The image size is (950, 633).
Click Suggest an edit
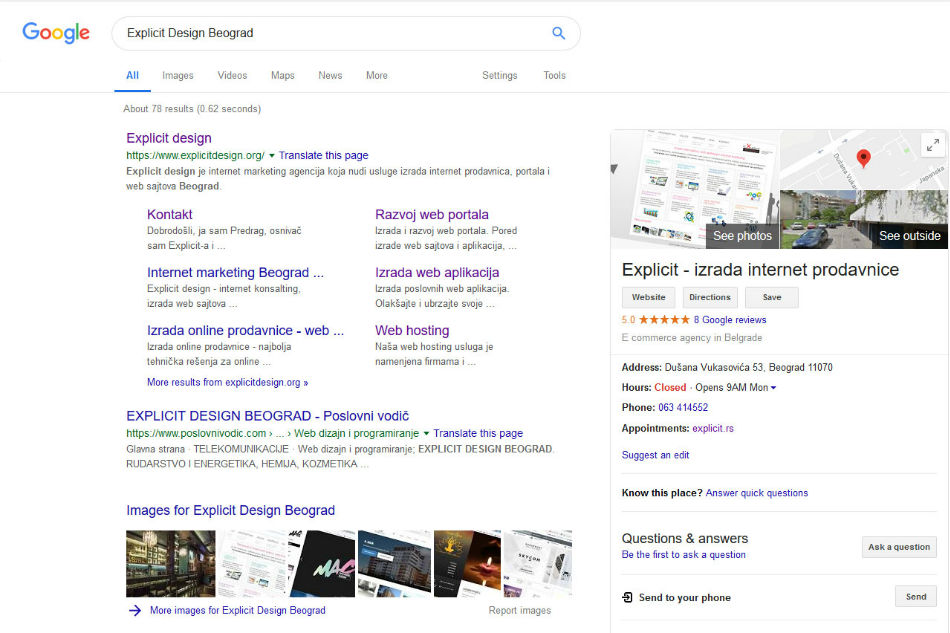click(655, 455)
